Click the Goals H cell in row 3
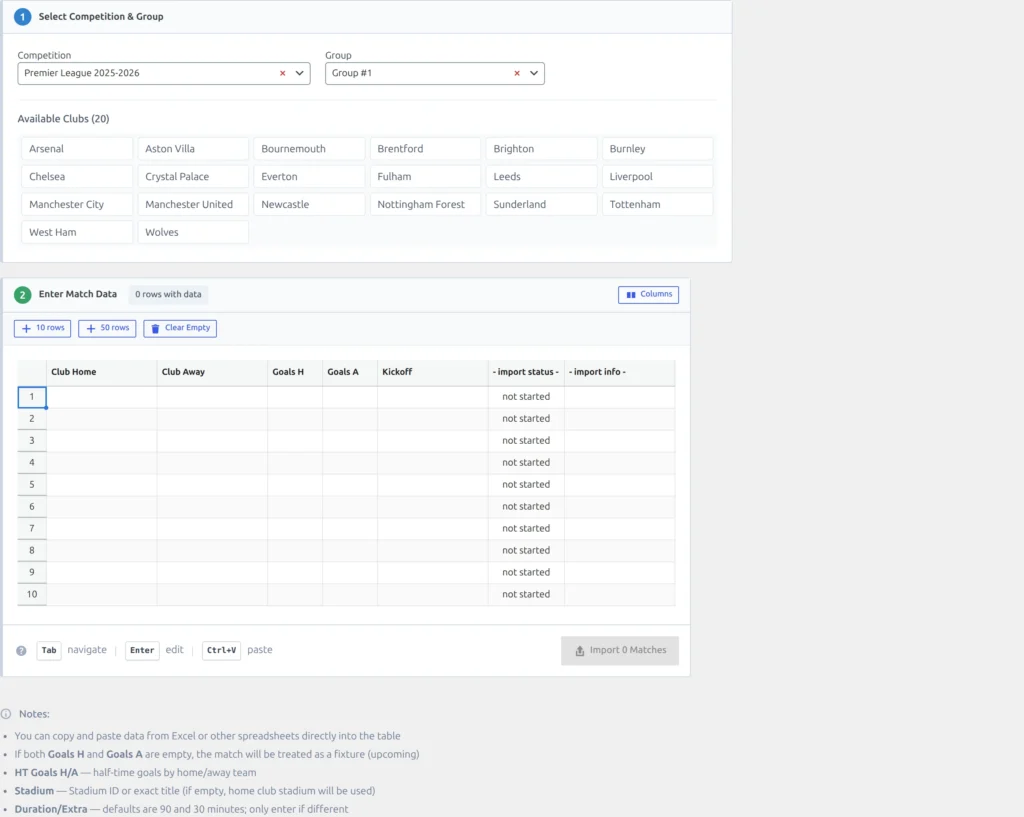 [x=295, y=441]
